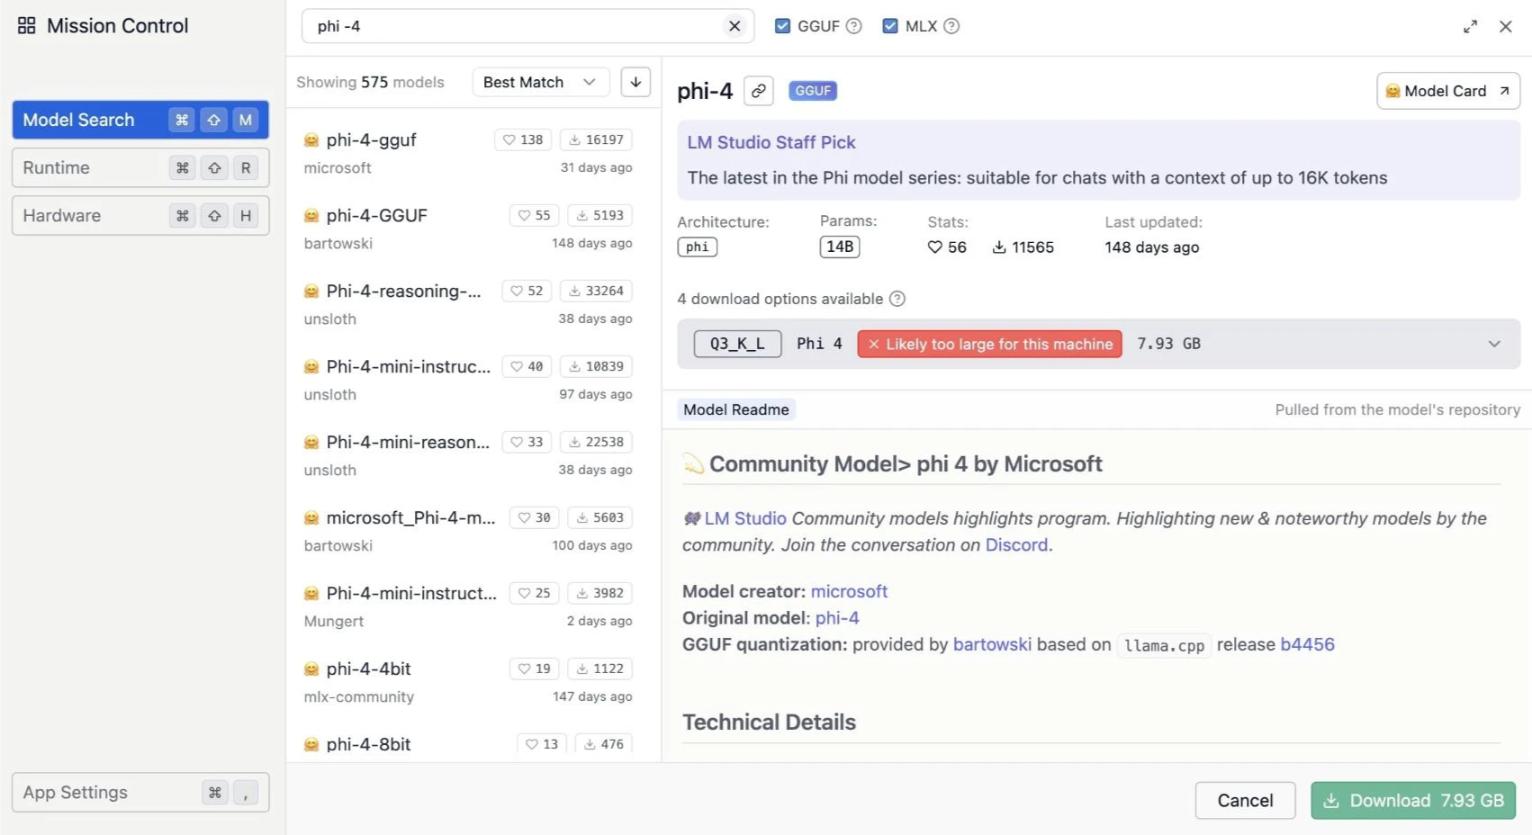Select microsoft_Phi-4-m by bartowski result

coord(468,531)
